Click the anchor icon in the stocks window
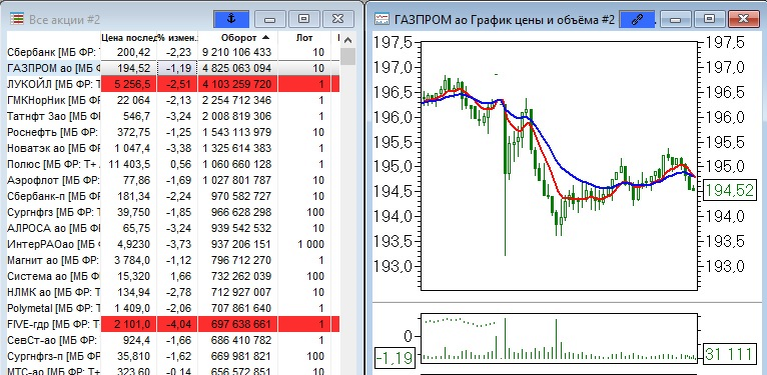767x375 pixels. 231,19
